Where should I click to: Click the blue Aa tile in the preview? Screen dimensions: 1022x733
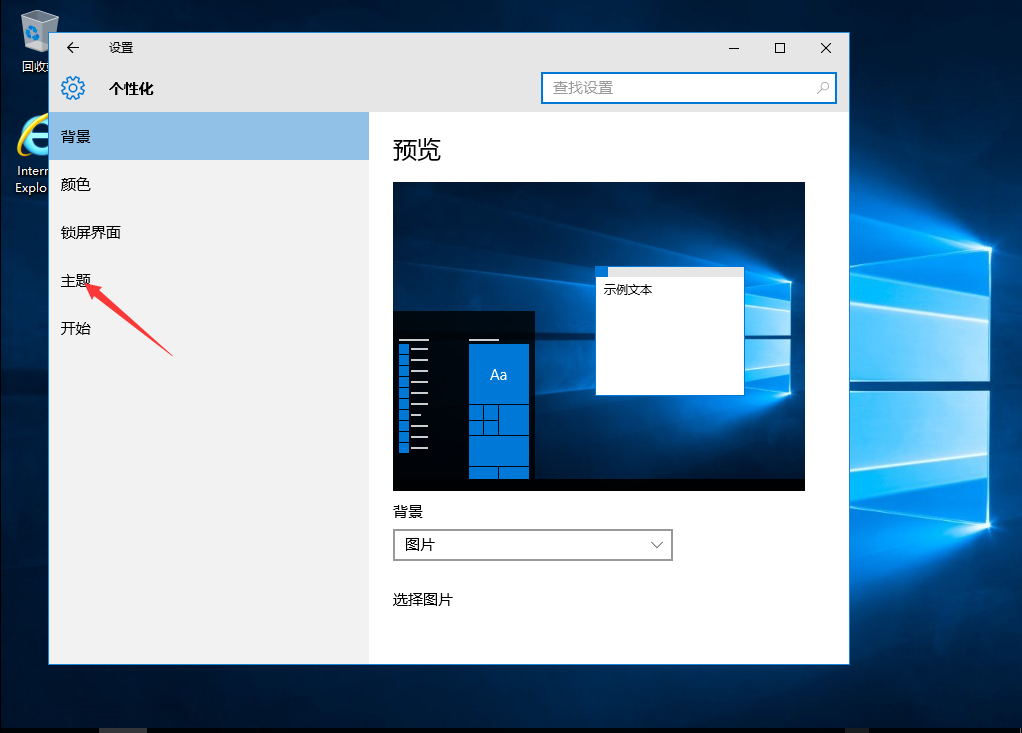(498, 374)
